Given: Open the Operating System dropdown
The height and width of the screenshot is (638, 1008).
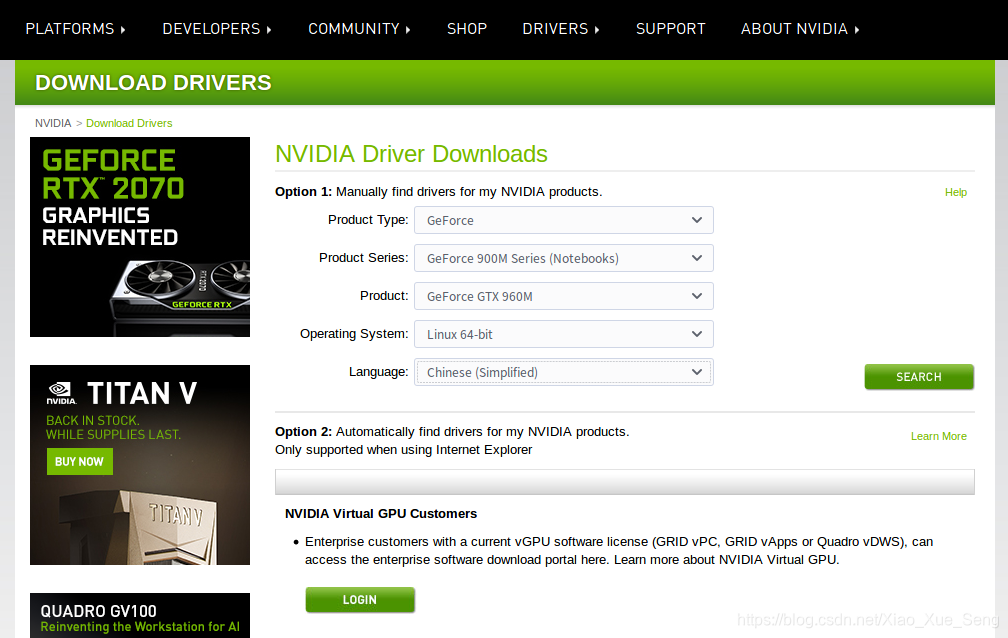Looking at the screenshot, I should (x=564, y=334).
